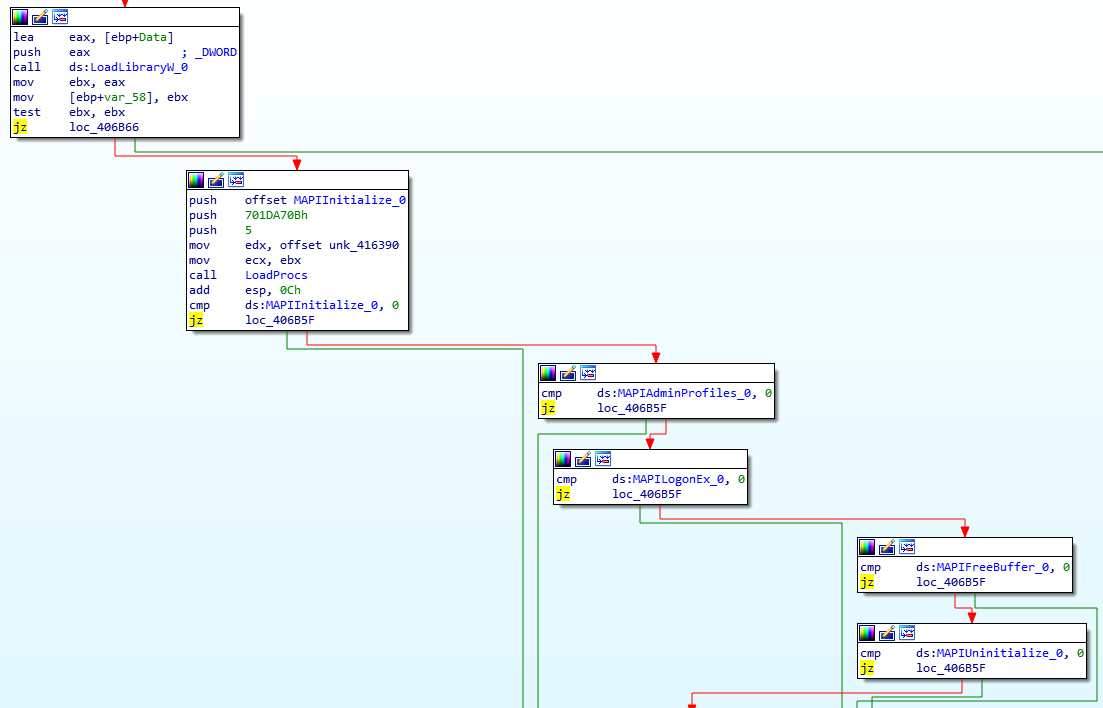Screen dimensions: 1103x708
Task: Click the group nodes icon on the MAPILogonEx block
Action: click(603, 459)
